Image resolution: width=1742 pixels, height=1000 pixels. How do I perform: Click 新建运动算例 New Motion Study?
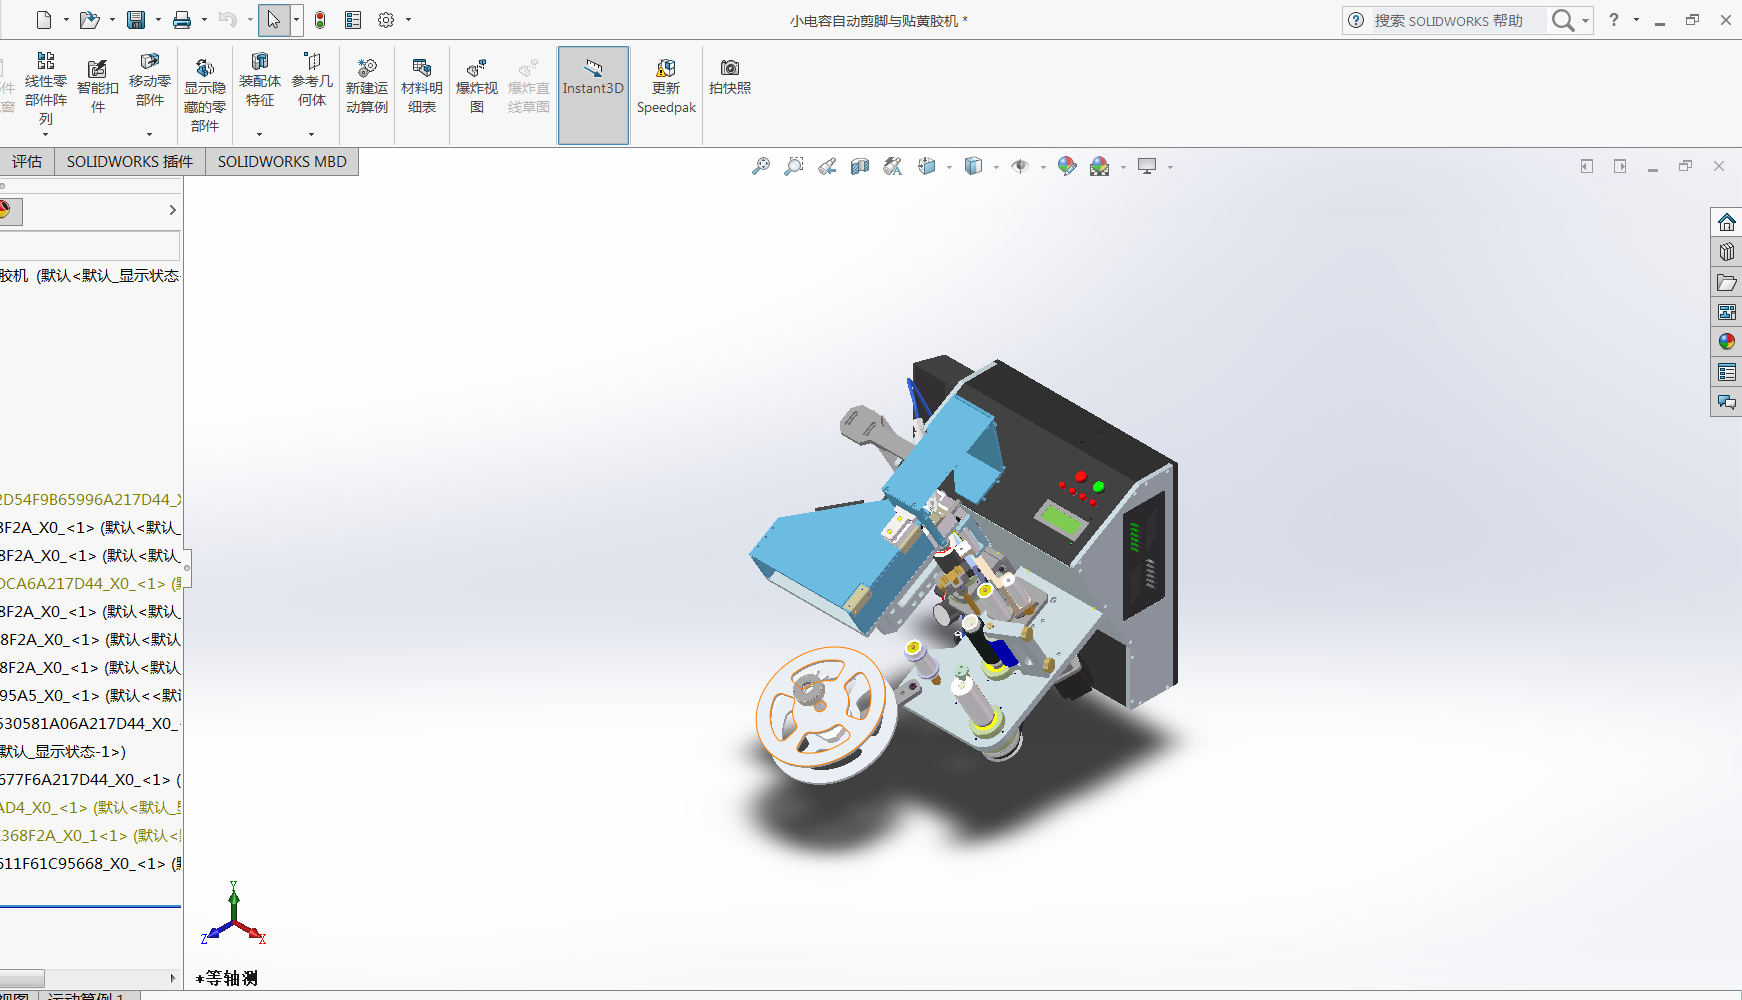click(367, 86)
